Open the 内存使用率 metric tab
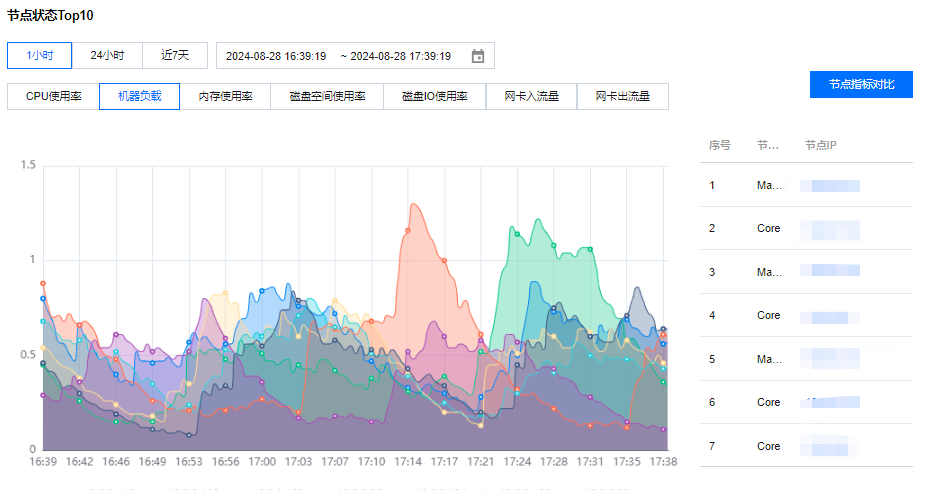This screenshot has width=929, height=490. click(x=225, y=97)
